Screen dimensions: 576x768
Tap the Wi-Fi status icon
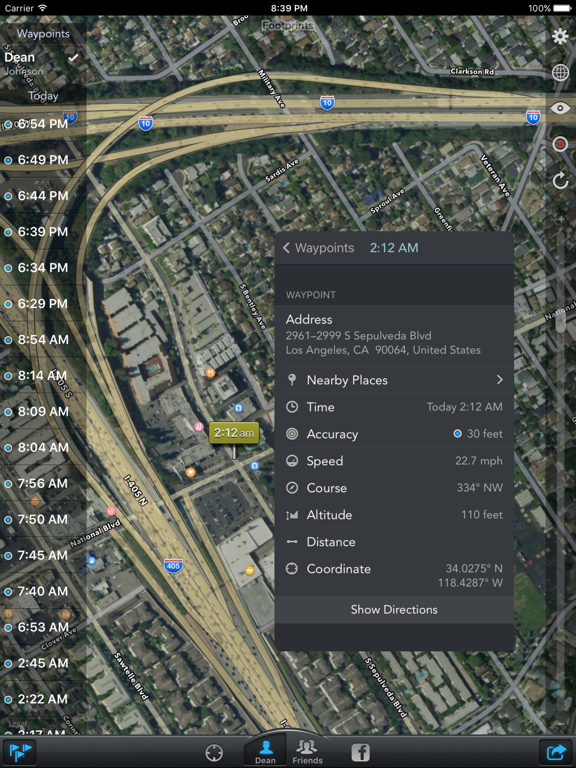coord(43,8)
